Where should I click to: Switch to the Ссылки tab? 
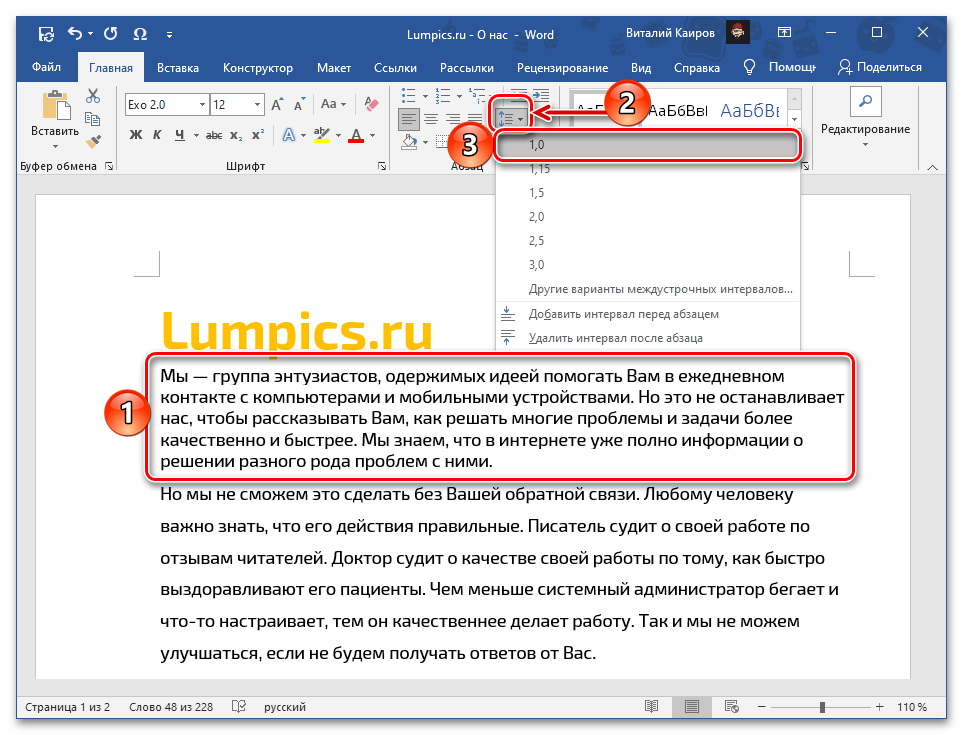click(395, 68)
